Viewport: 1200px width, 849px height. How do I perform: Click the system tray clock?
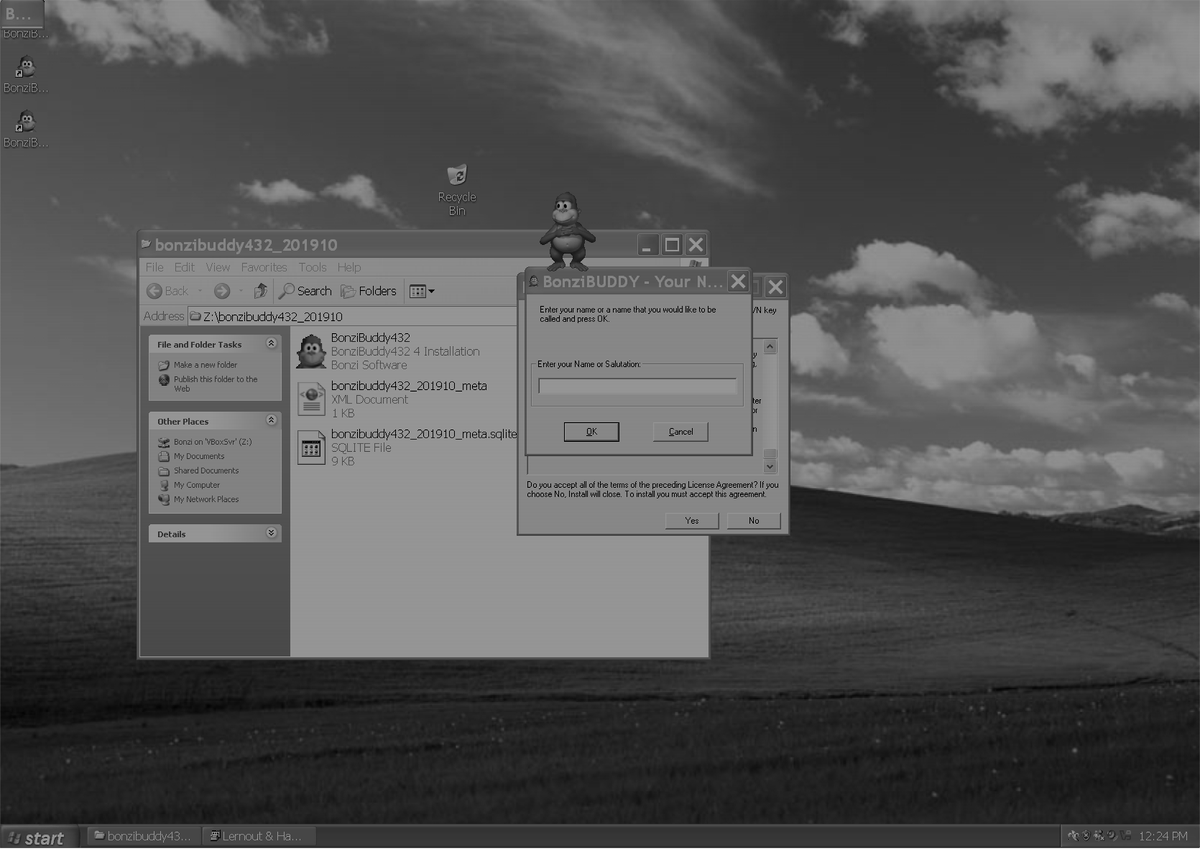click(1163, 836)
